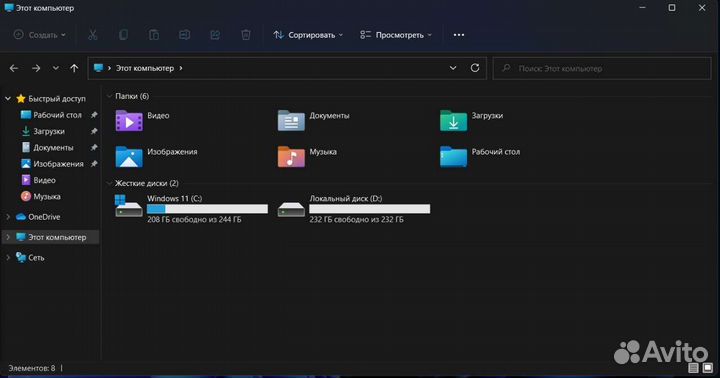Click '232 ГБ свободно из 232 ГБ' text
This screenshot has width=720, height=378.
pyautogui.click(x=356, y=220)
